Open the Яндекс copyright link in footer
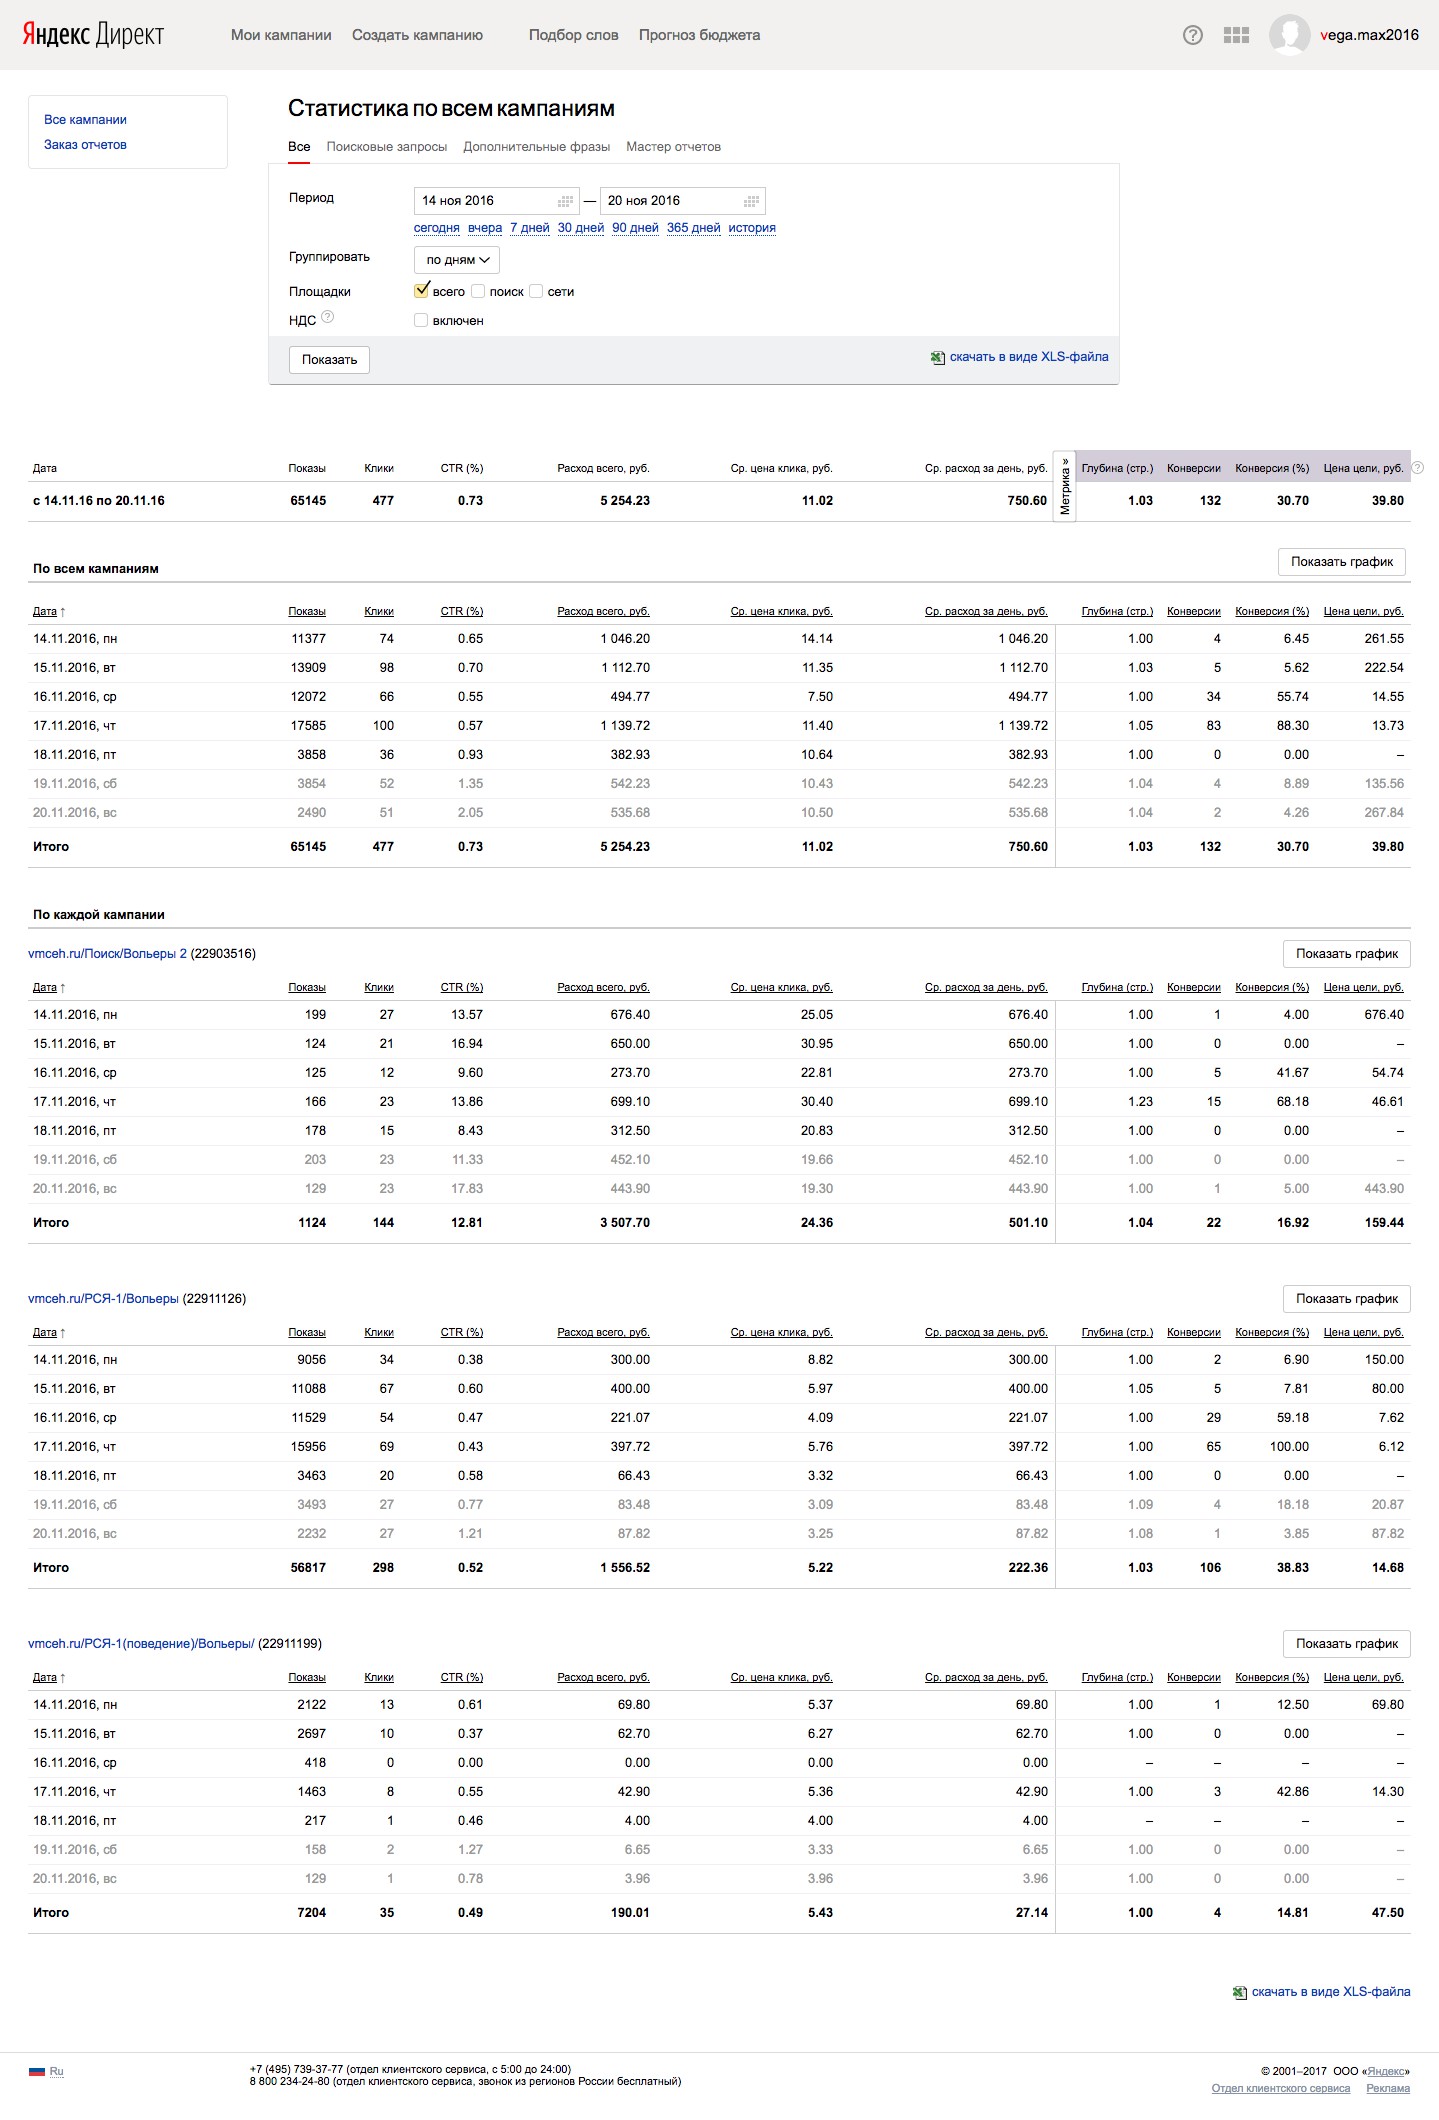 coord(1386,2071)
